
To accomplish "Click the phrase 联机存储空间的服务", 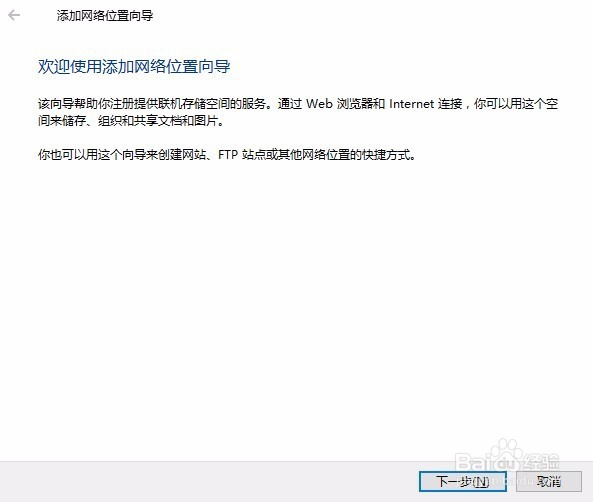I will pyautogui.click(x=212, y=104).
